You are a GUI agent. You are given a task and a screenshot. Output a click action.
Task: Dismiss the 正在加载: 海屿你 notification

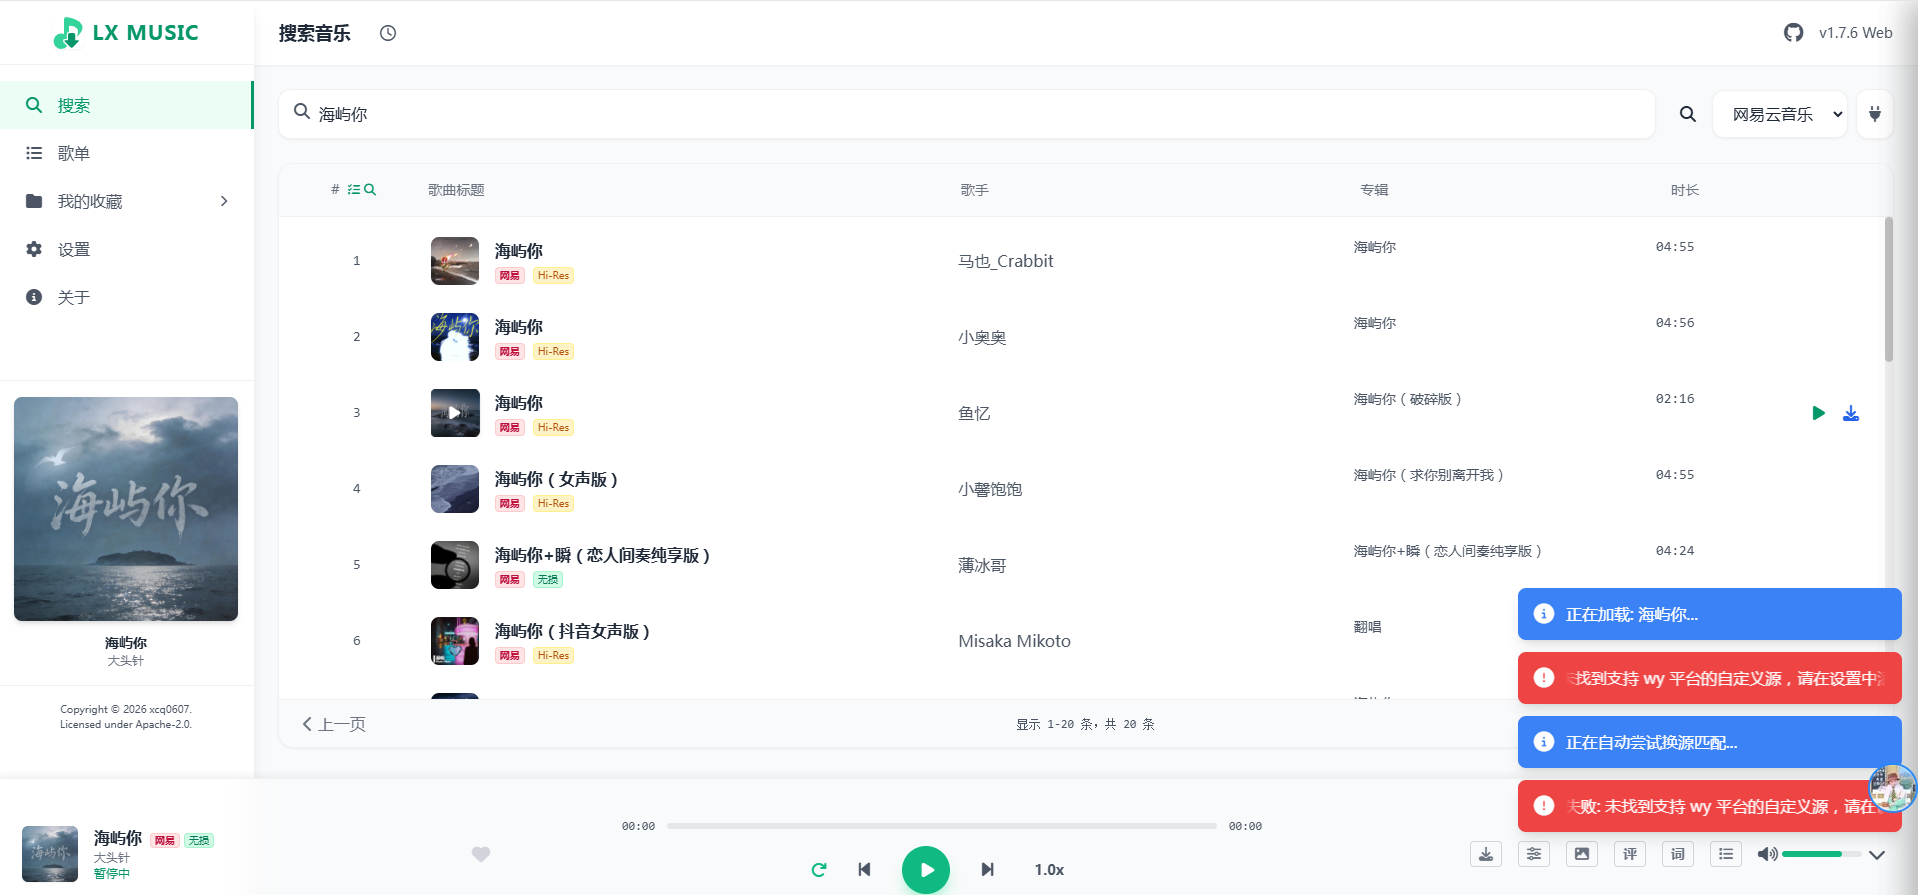pyautogui.click(x=1710, y=614)
